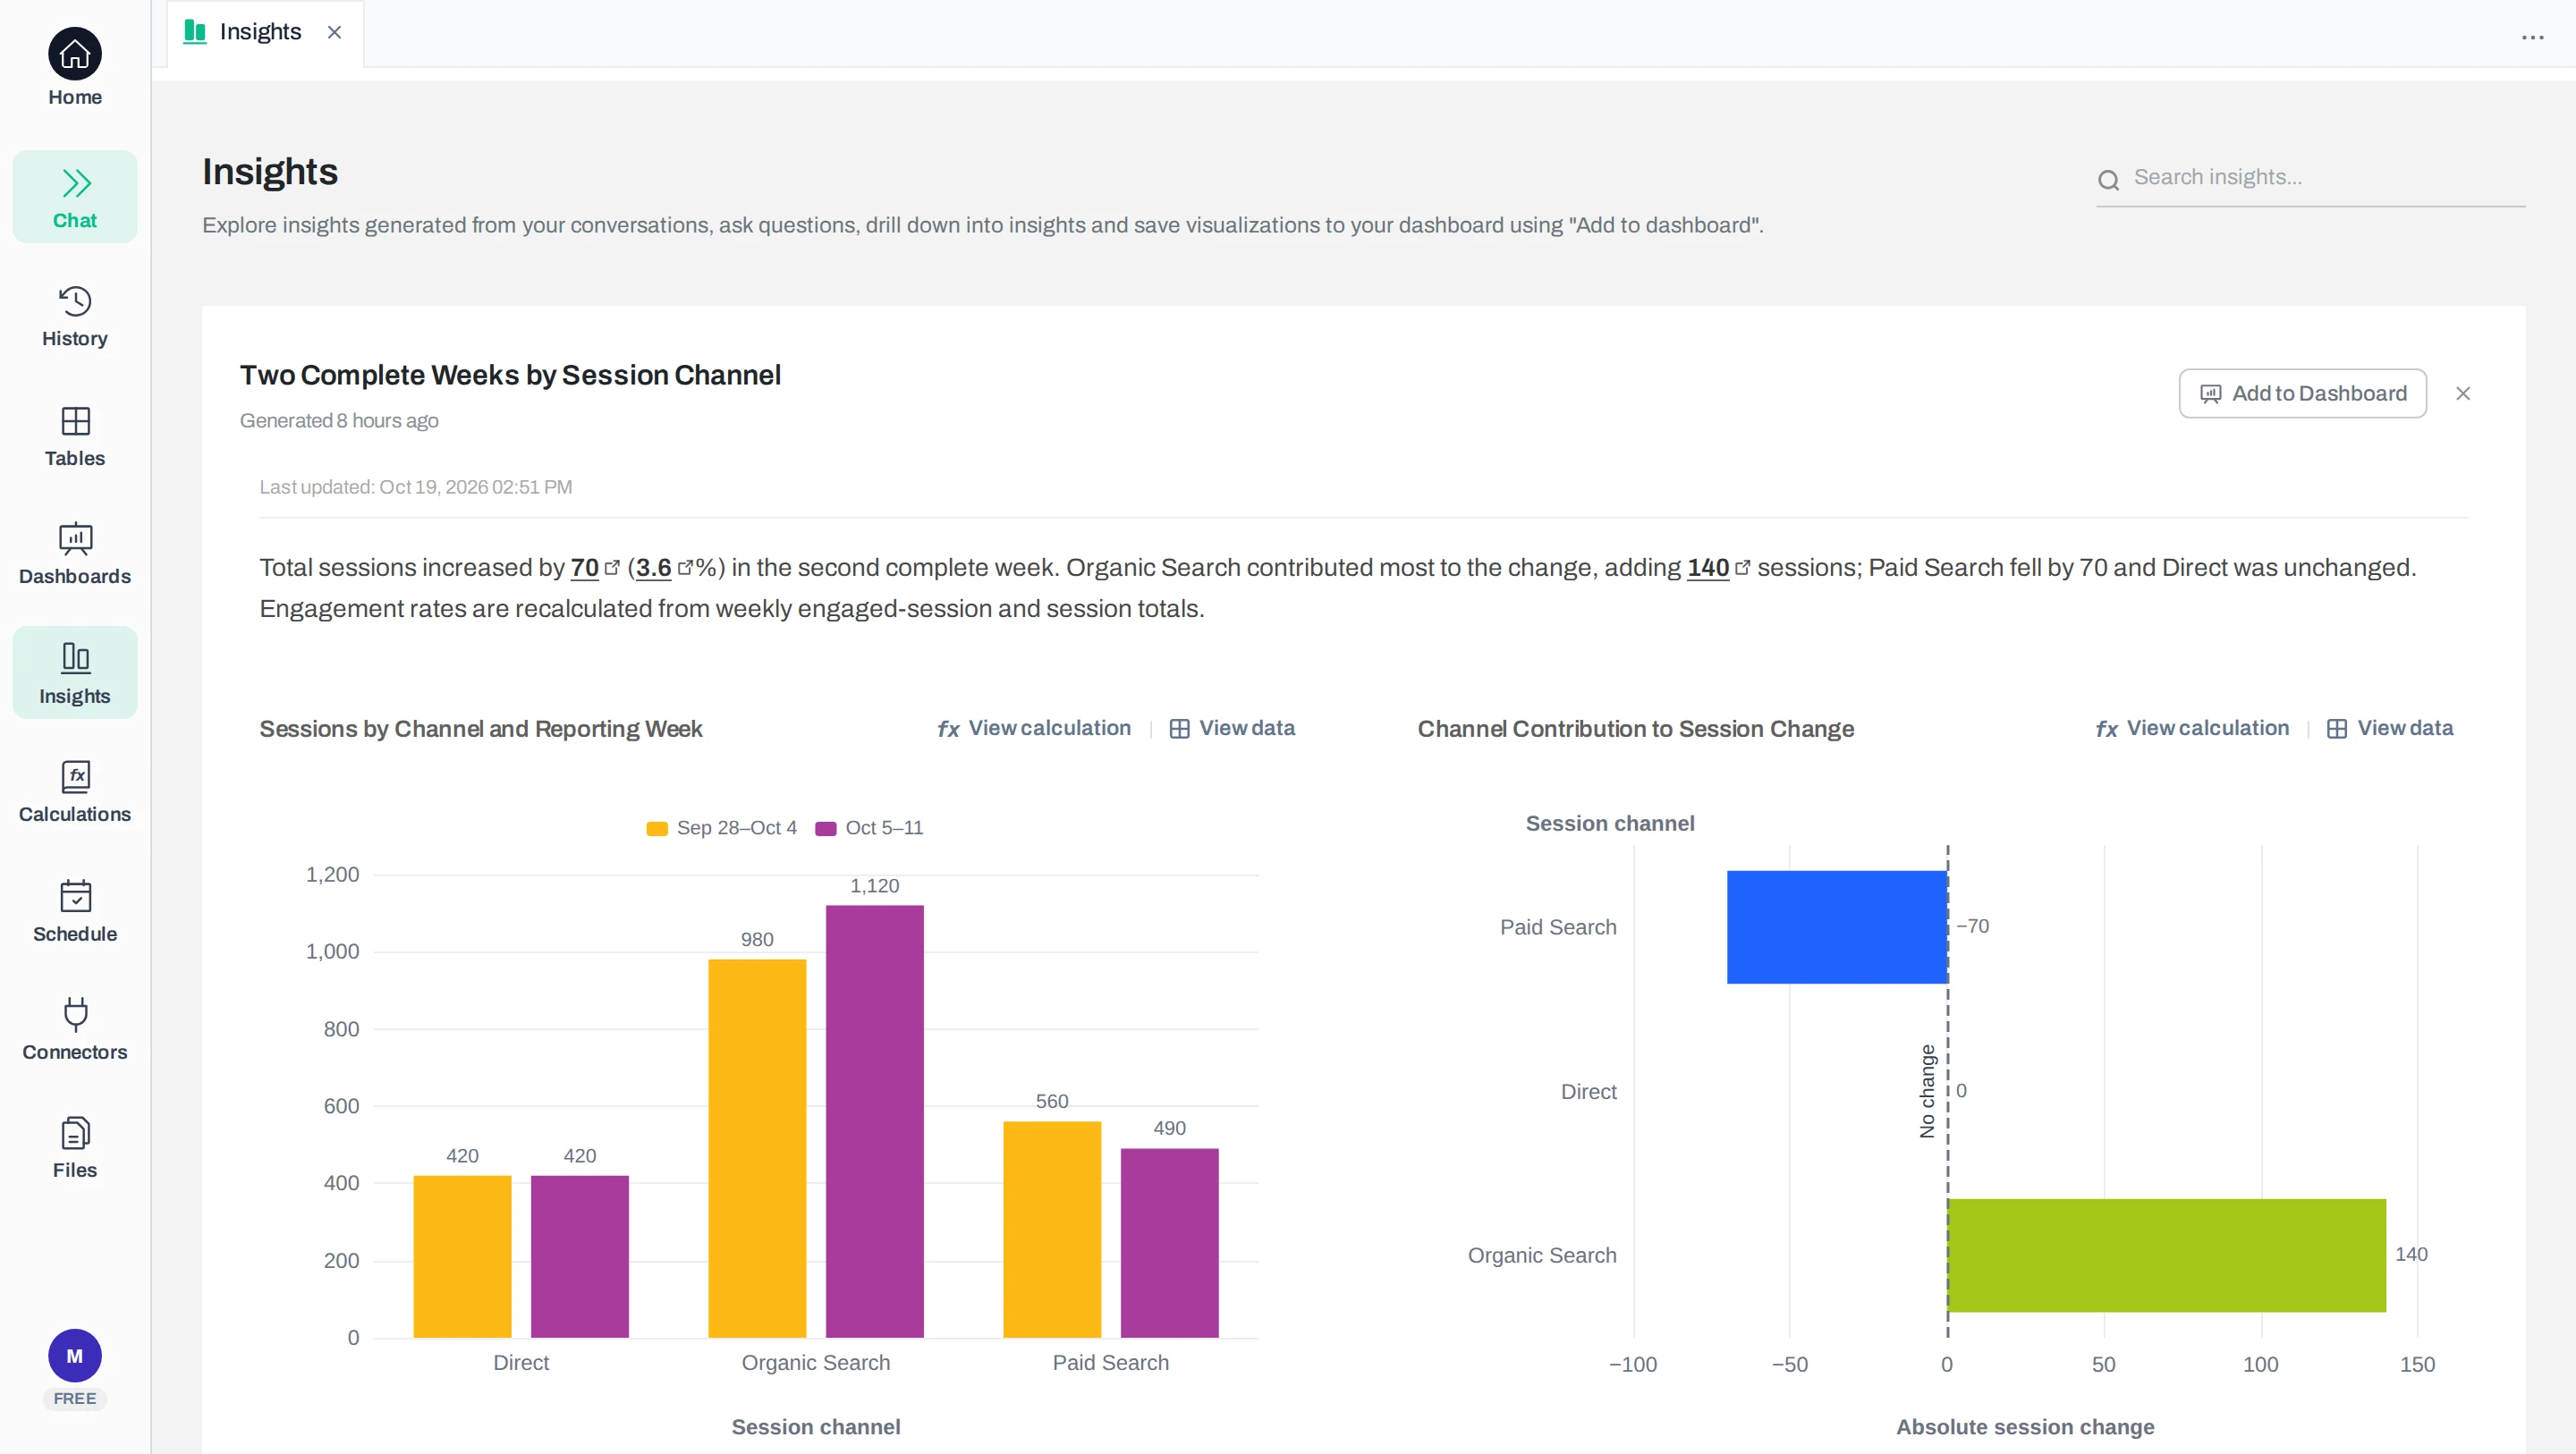Go to the Home icon in sidebar
The width and height of the screenshot is (2576, 1454).
(75, 54)
